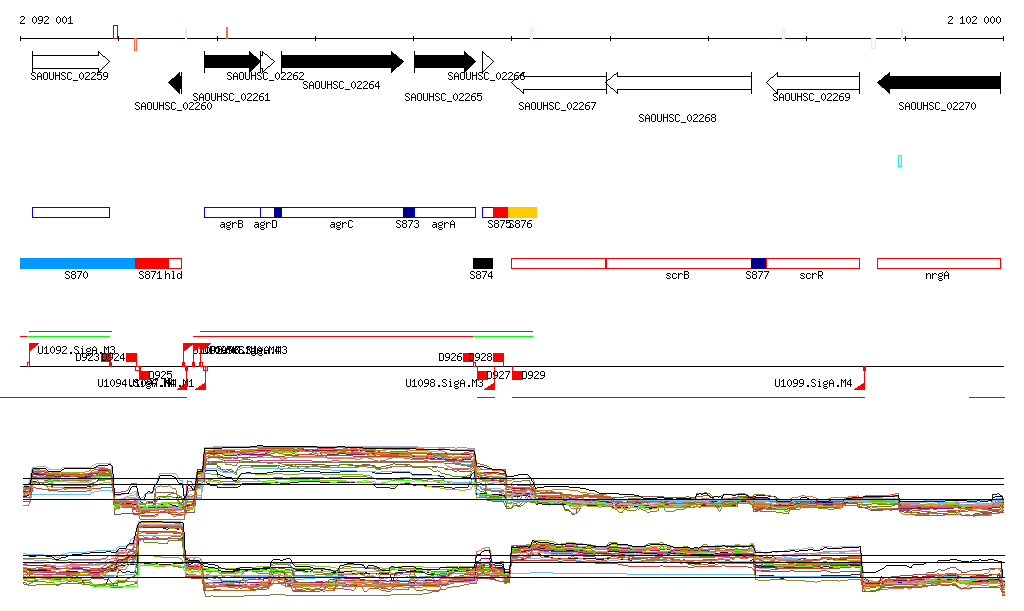Click the large black SAOUHSC_02270 arrow
The image size is (1024, 611).
click(938, 83)
